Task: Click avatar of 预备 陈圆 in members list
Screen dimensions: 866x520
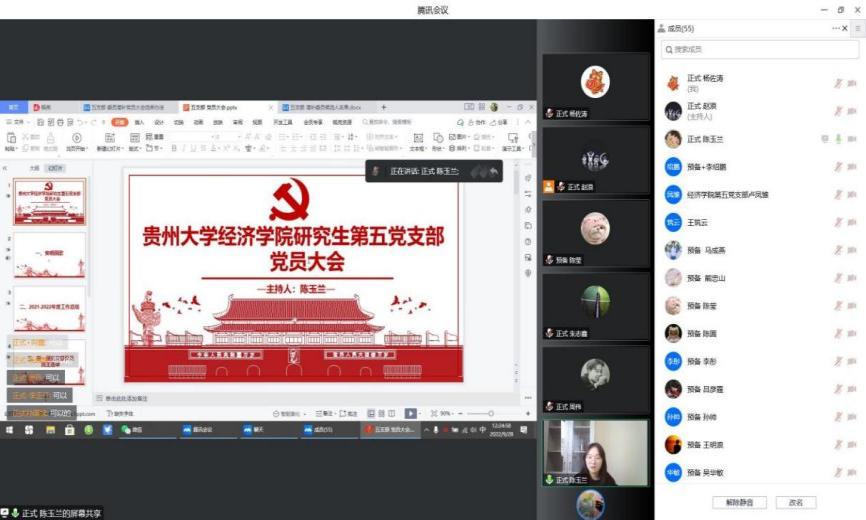Action: tap(673, 333)
